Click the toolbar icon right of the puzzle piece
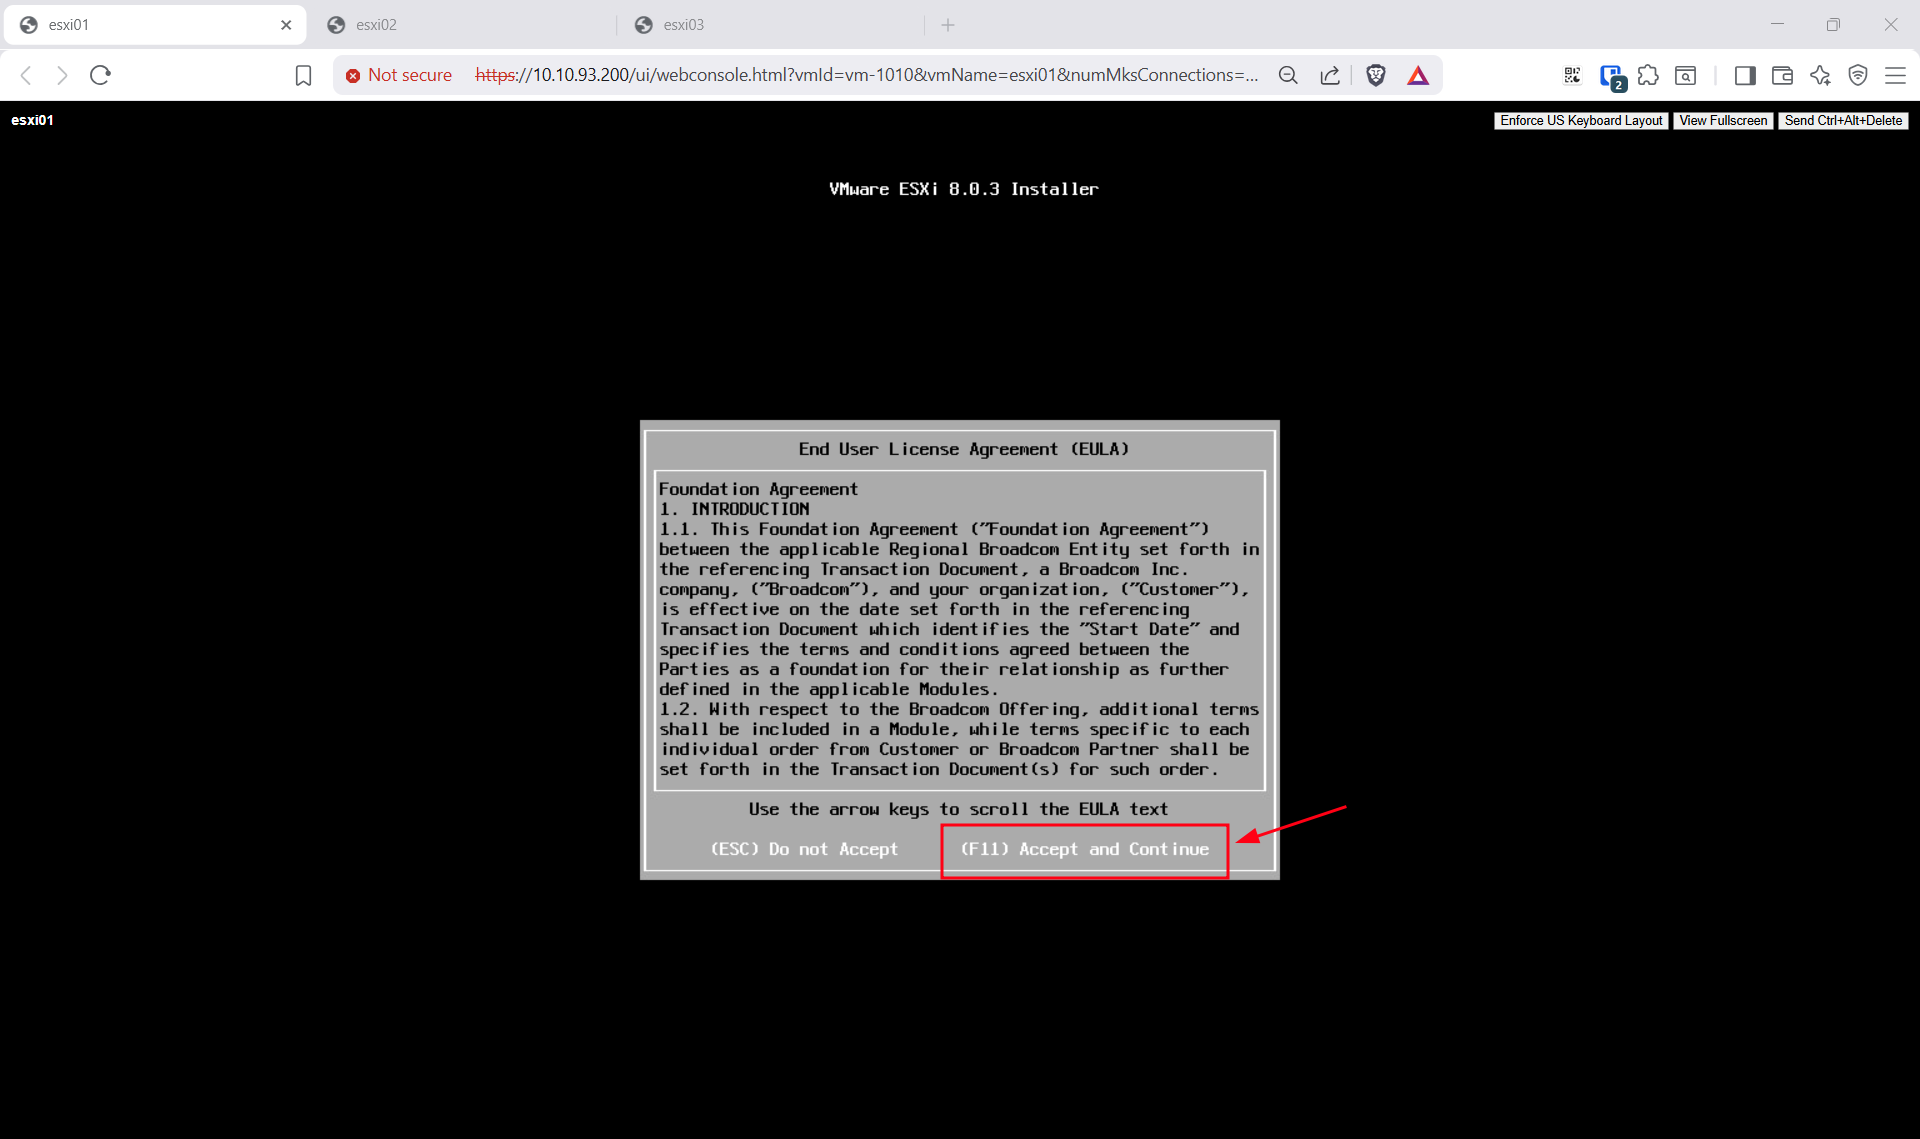1920x1139 pixels. [x=1686, y=75]
